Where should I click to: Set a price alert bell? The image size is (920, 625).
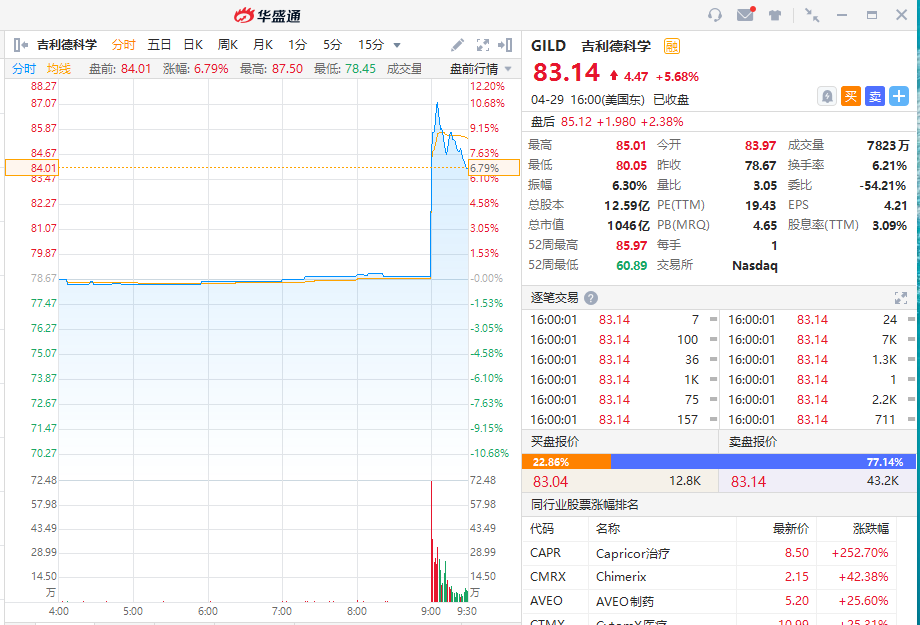827,96
